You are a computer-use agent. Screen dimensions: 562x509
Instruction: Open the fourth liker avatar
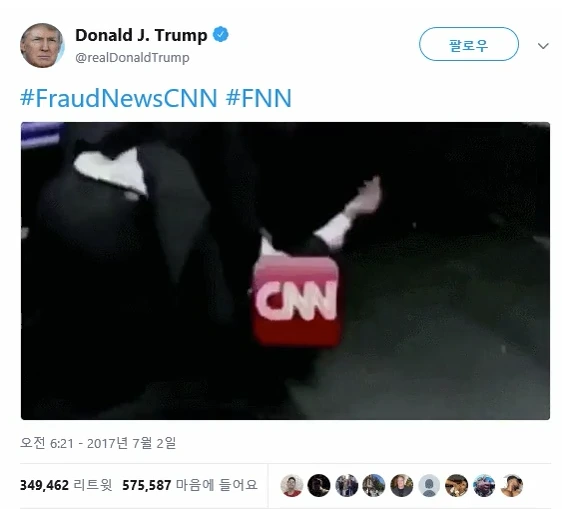[x=374, y=485]
